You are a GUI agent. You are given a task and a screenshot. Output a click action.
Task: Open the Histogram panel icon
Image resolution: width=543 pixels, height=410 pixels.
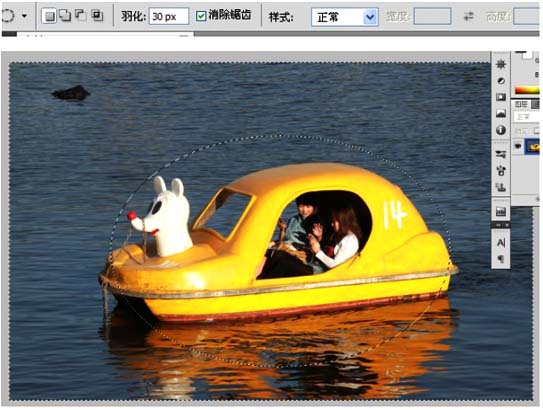(501, 114)
